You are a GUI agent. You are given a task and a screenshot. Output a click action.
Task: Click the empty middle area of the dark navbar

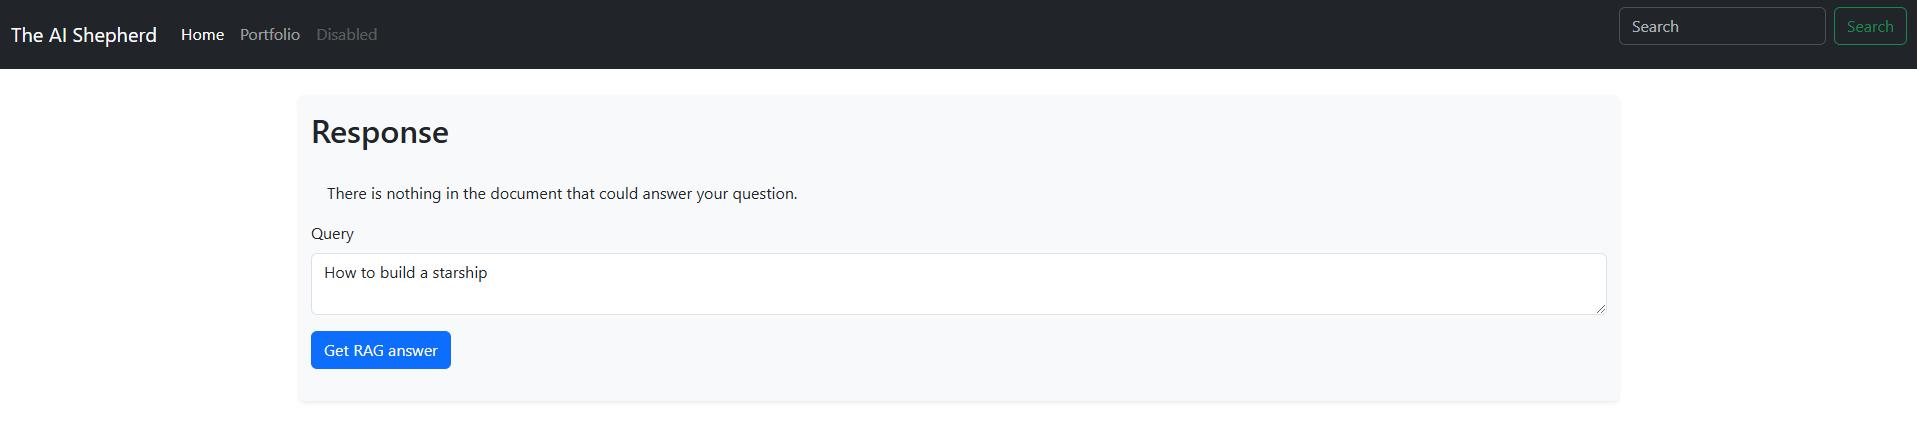pos(1000,35)
